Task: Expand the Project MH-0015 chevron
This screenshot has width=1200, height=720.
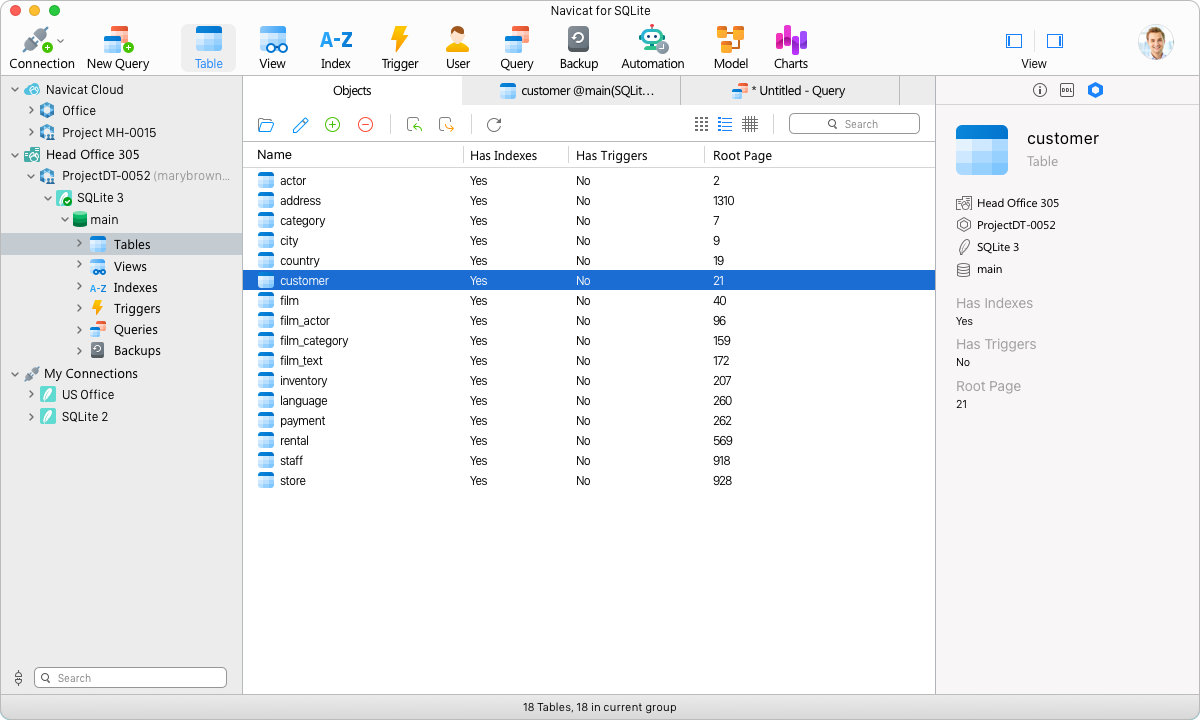Action: click(31, 132)
